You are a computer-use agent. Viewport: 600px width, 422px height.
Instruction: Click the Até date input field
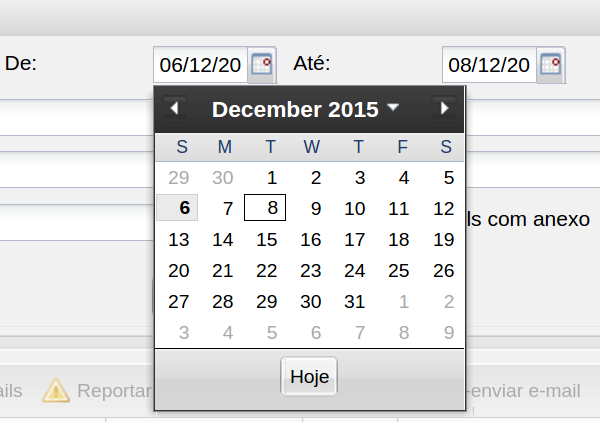(489, 65)
